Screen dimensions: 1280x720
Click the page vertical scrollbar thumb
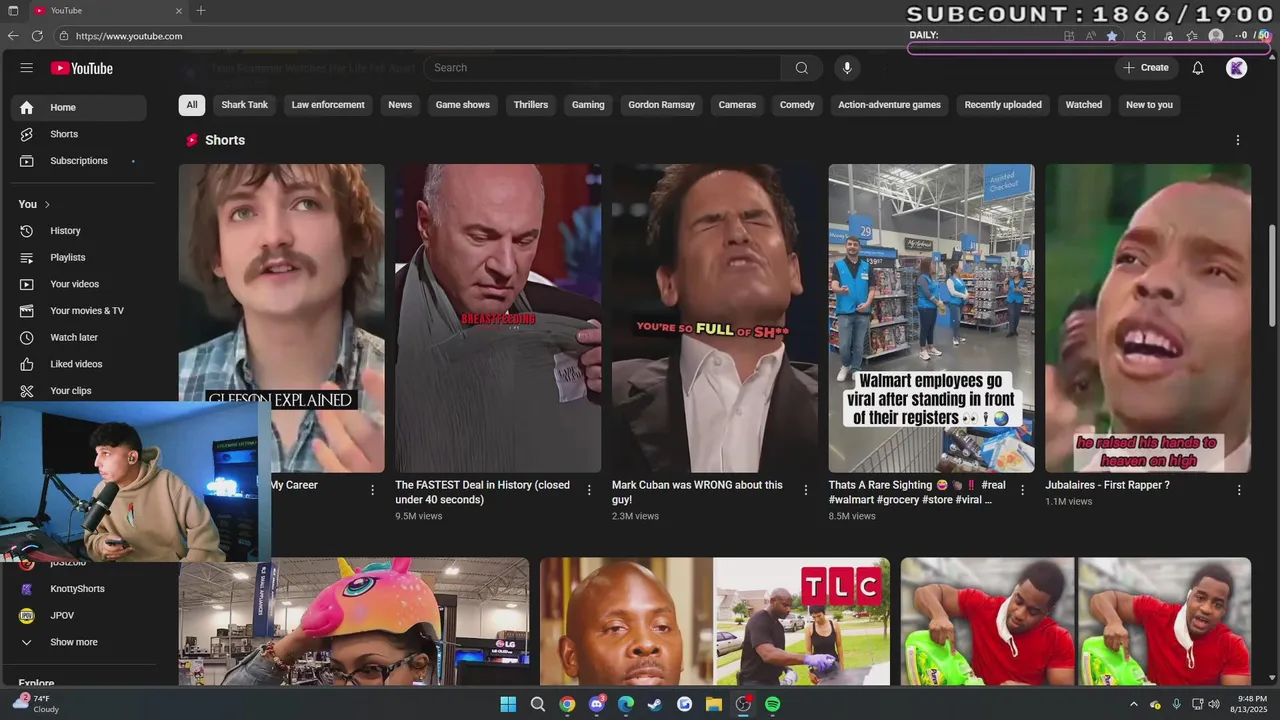click(x=1273, y=275)
